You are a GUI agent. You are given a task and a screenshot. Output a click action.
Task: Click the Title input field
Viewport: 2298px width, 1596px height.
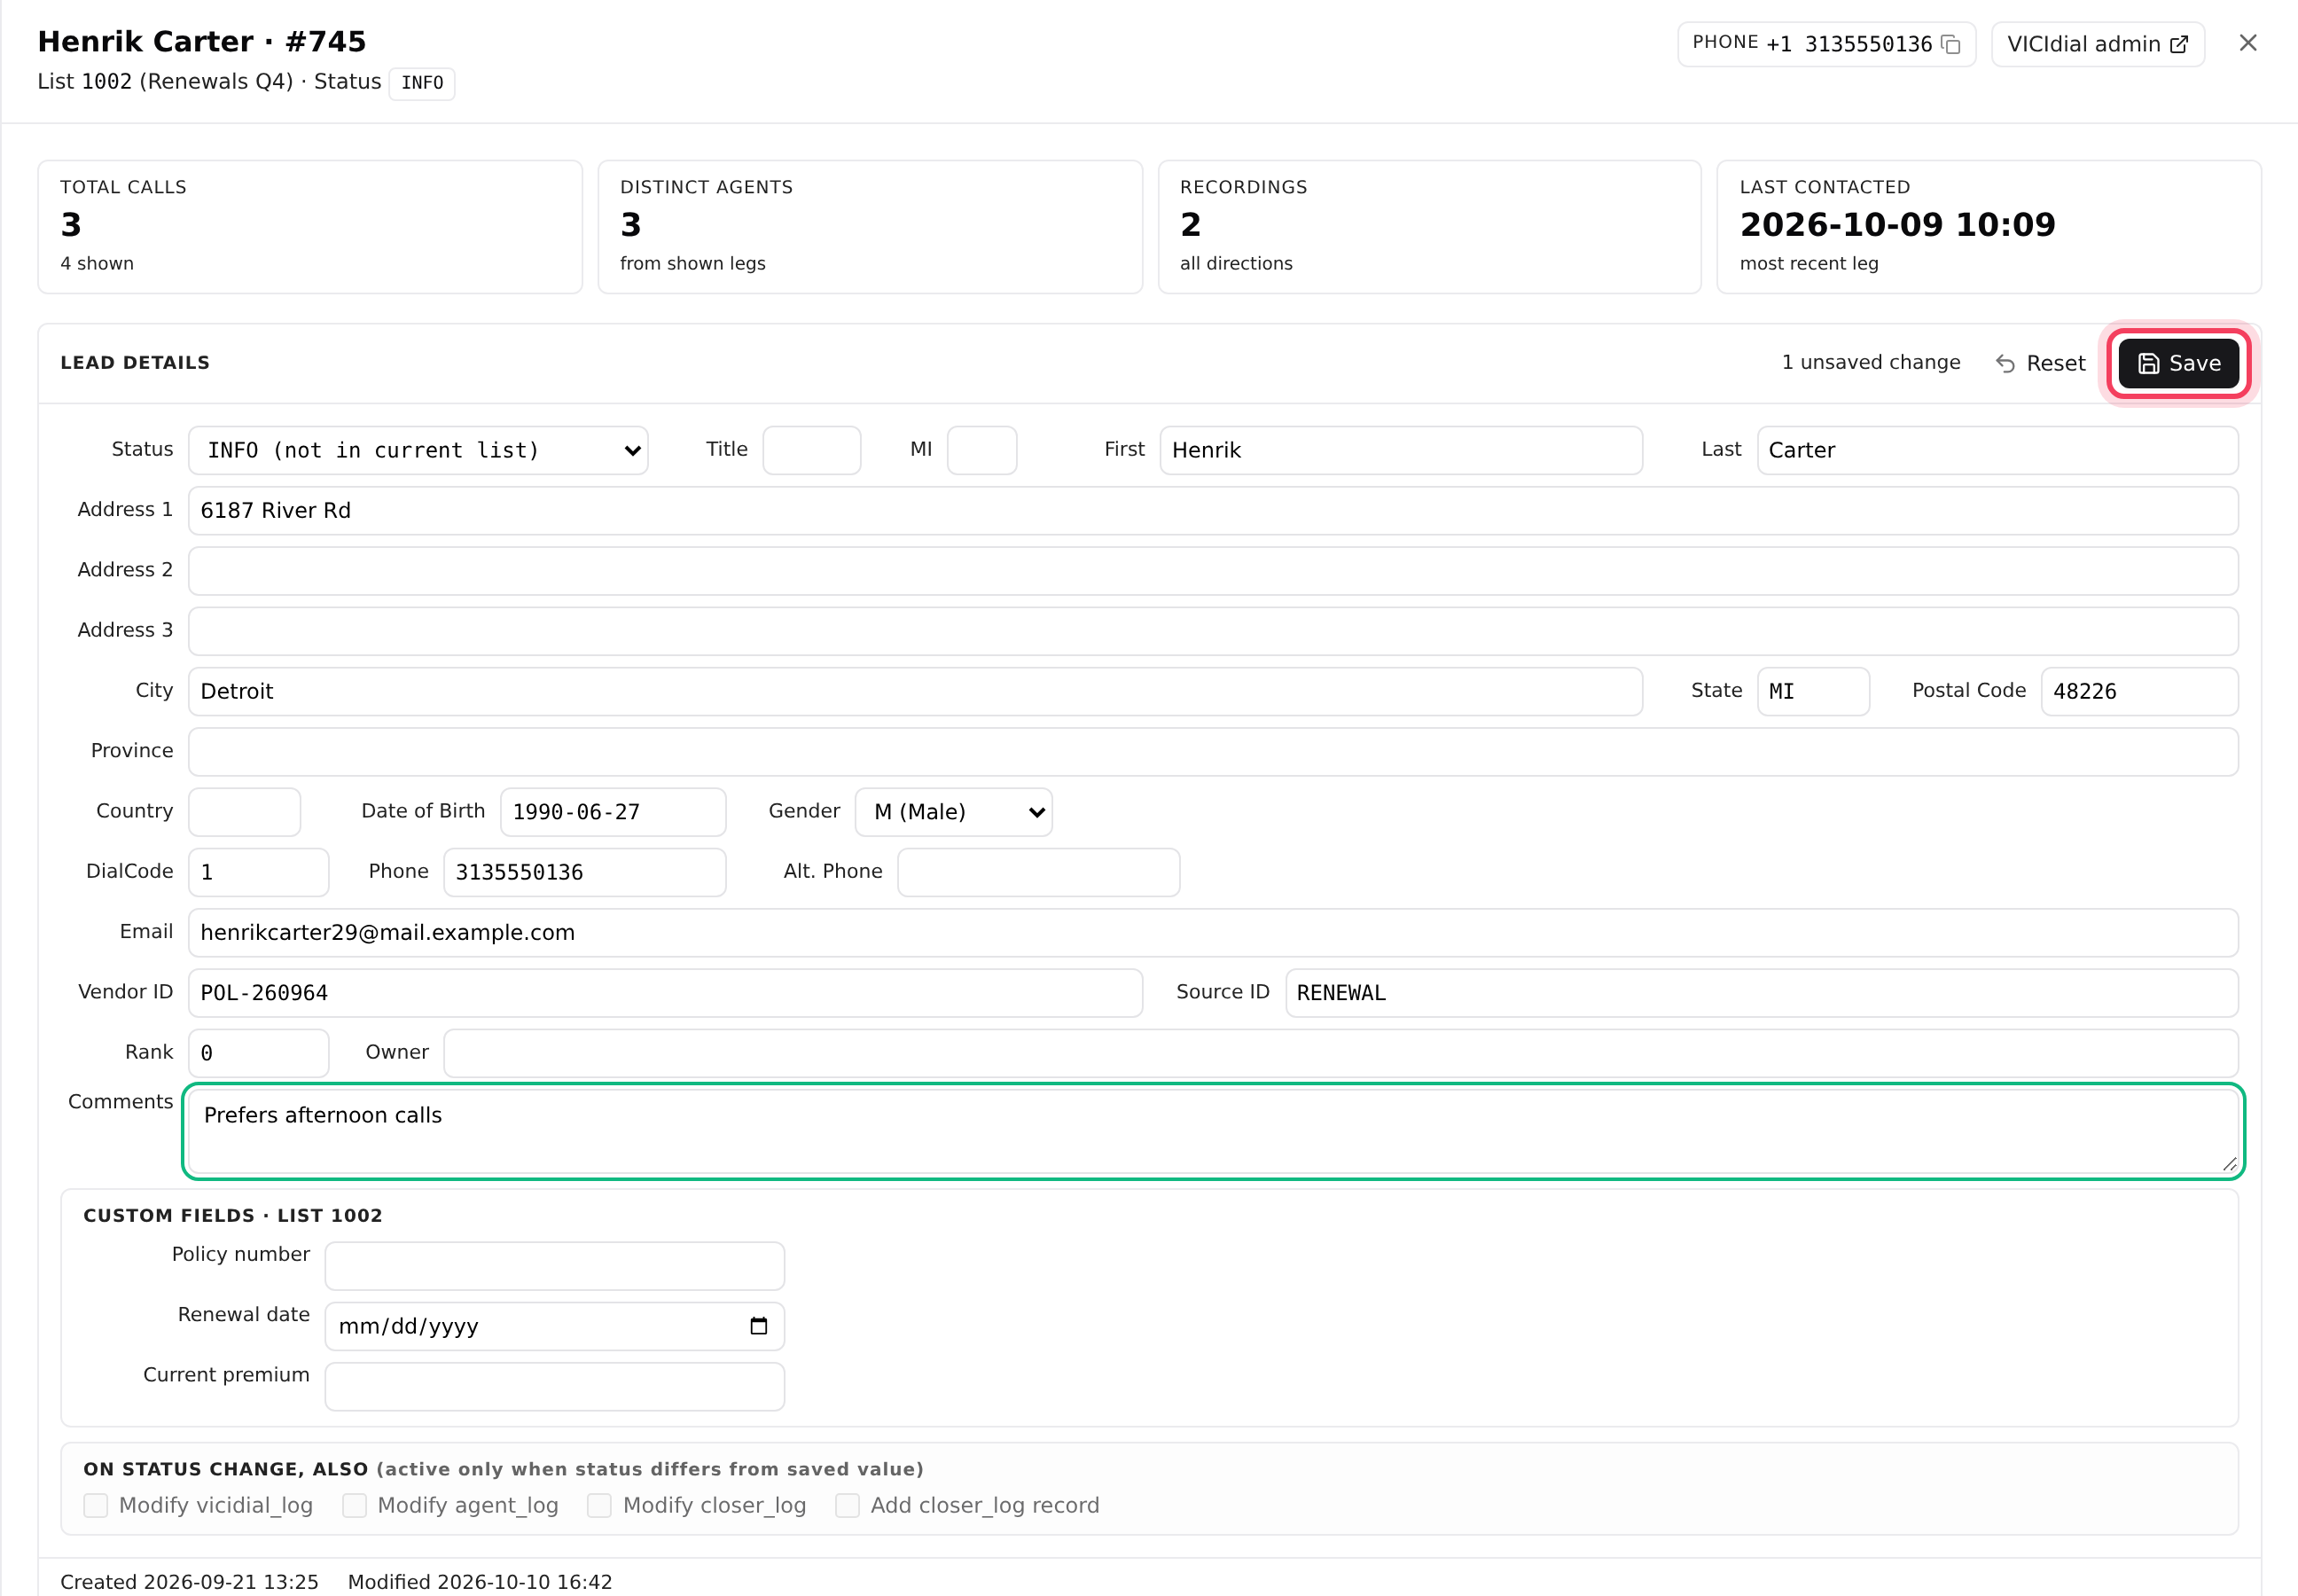click(811, 450)
